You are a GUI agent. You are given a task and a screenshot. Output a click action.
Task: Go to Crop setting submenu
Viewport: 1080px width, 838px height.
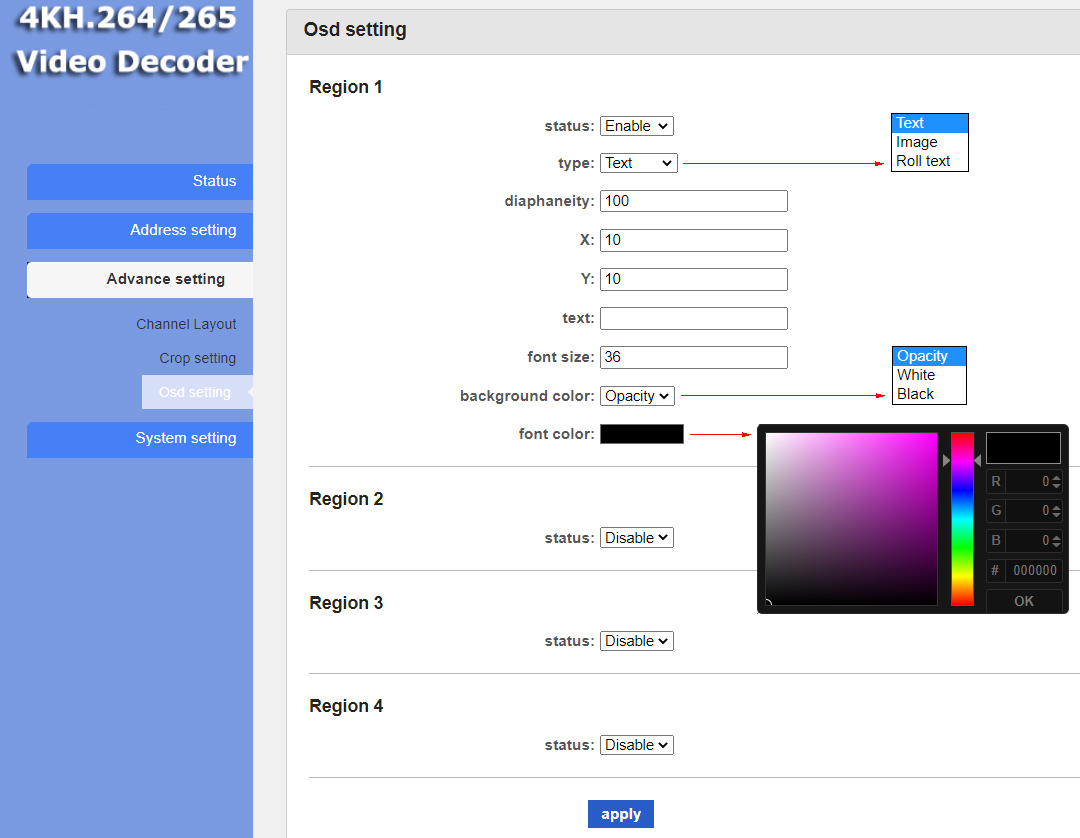point(197,358)
